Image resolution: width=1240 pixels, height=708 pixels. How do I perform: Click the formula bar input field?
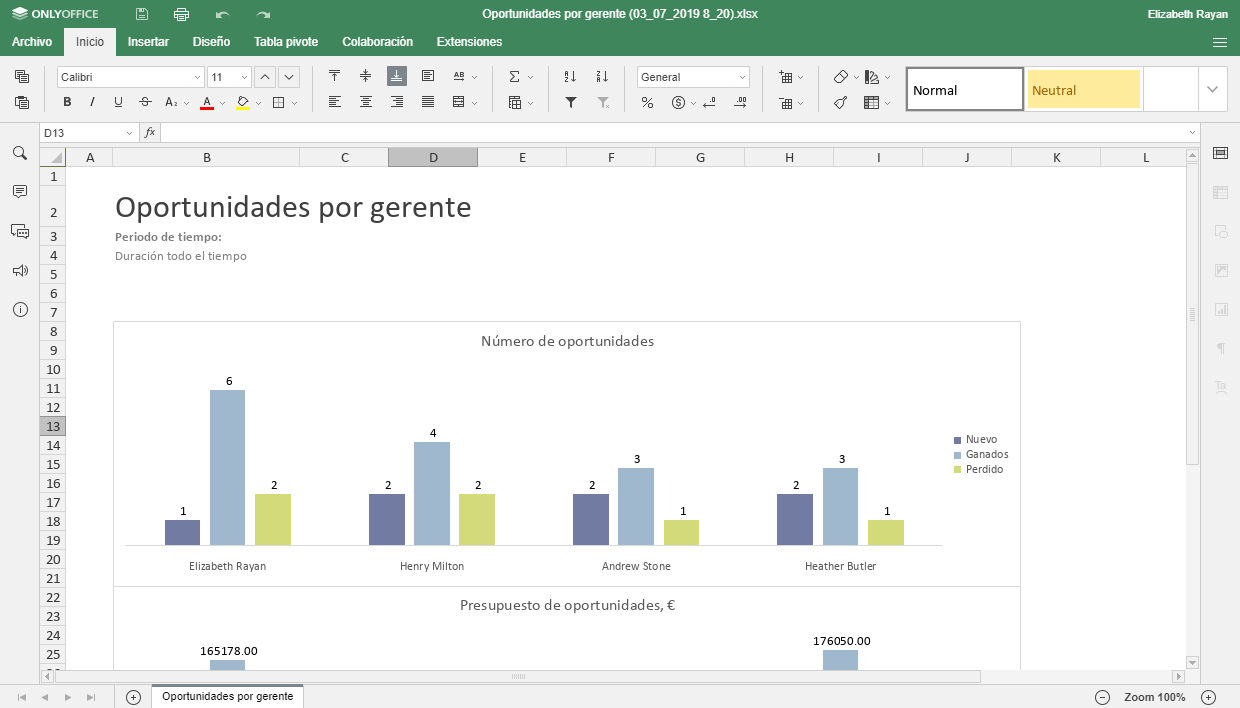[670, 133]
